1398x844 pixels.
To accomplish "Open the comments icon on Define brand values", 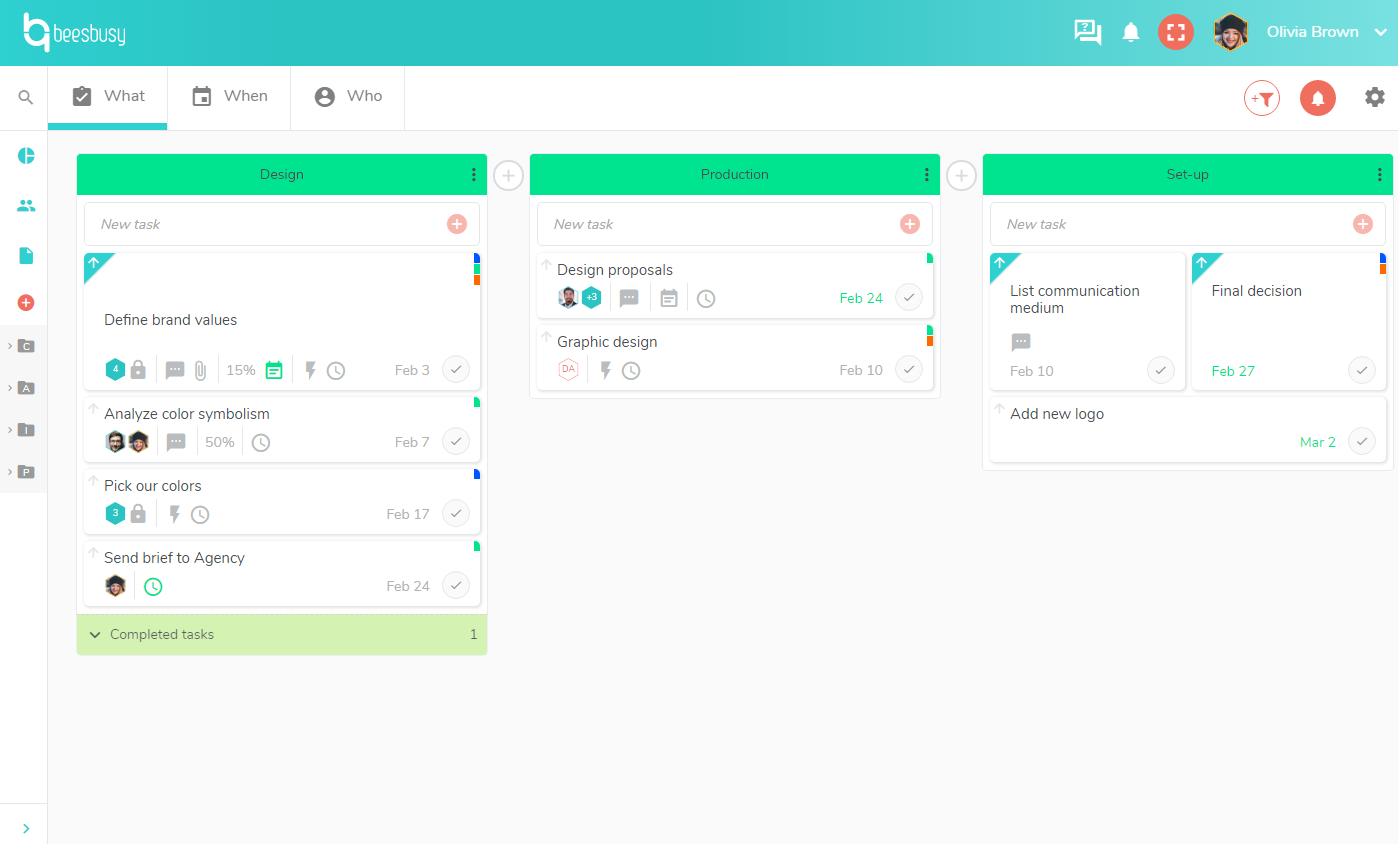I will (x=176, y=370).
